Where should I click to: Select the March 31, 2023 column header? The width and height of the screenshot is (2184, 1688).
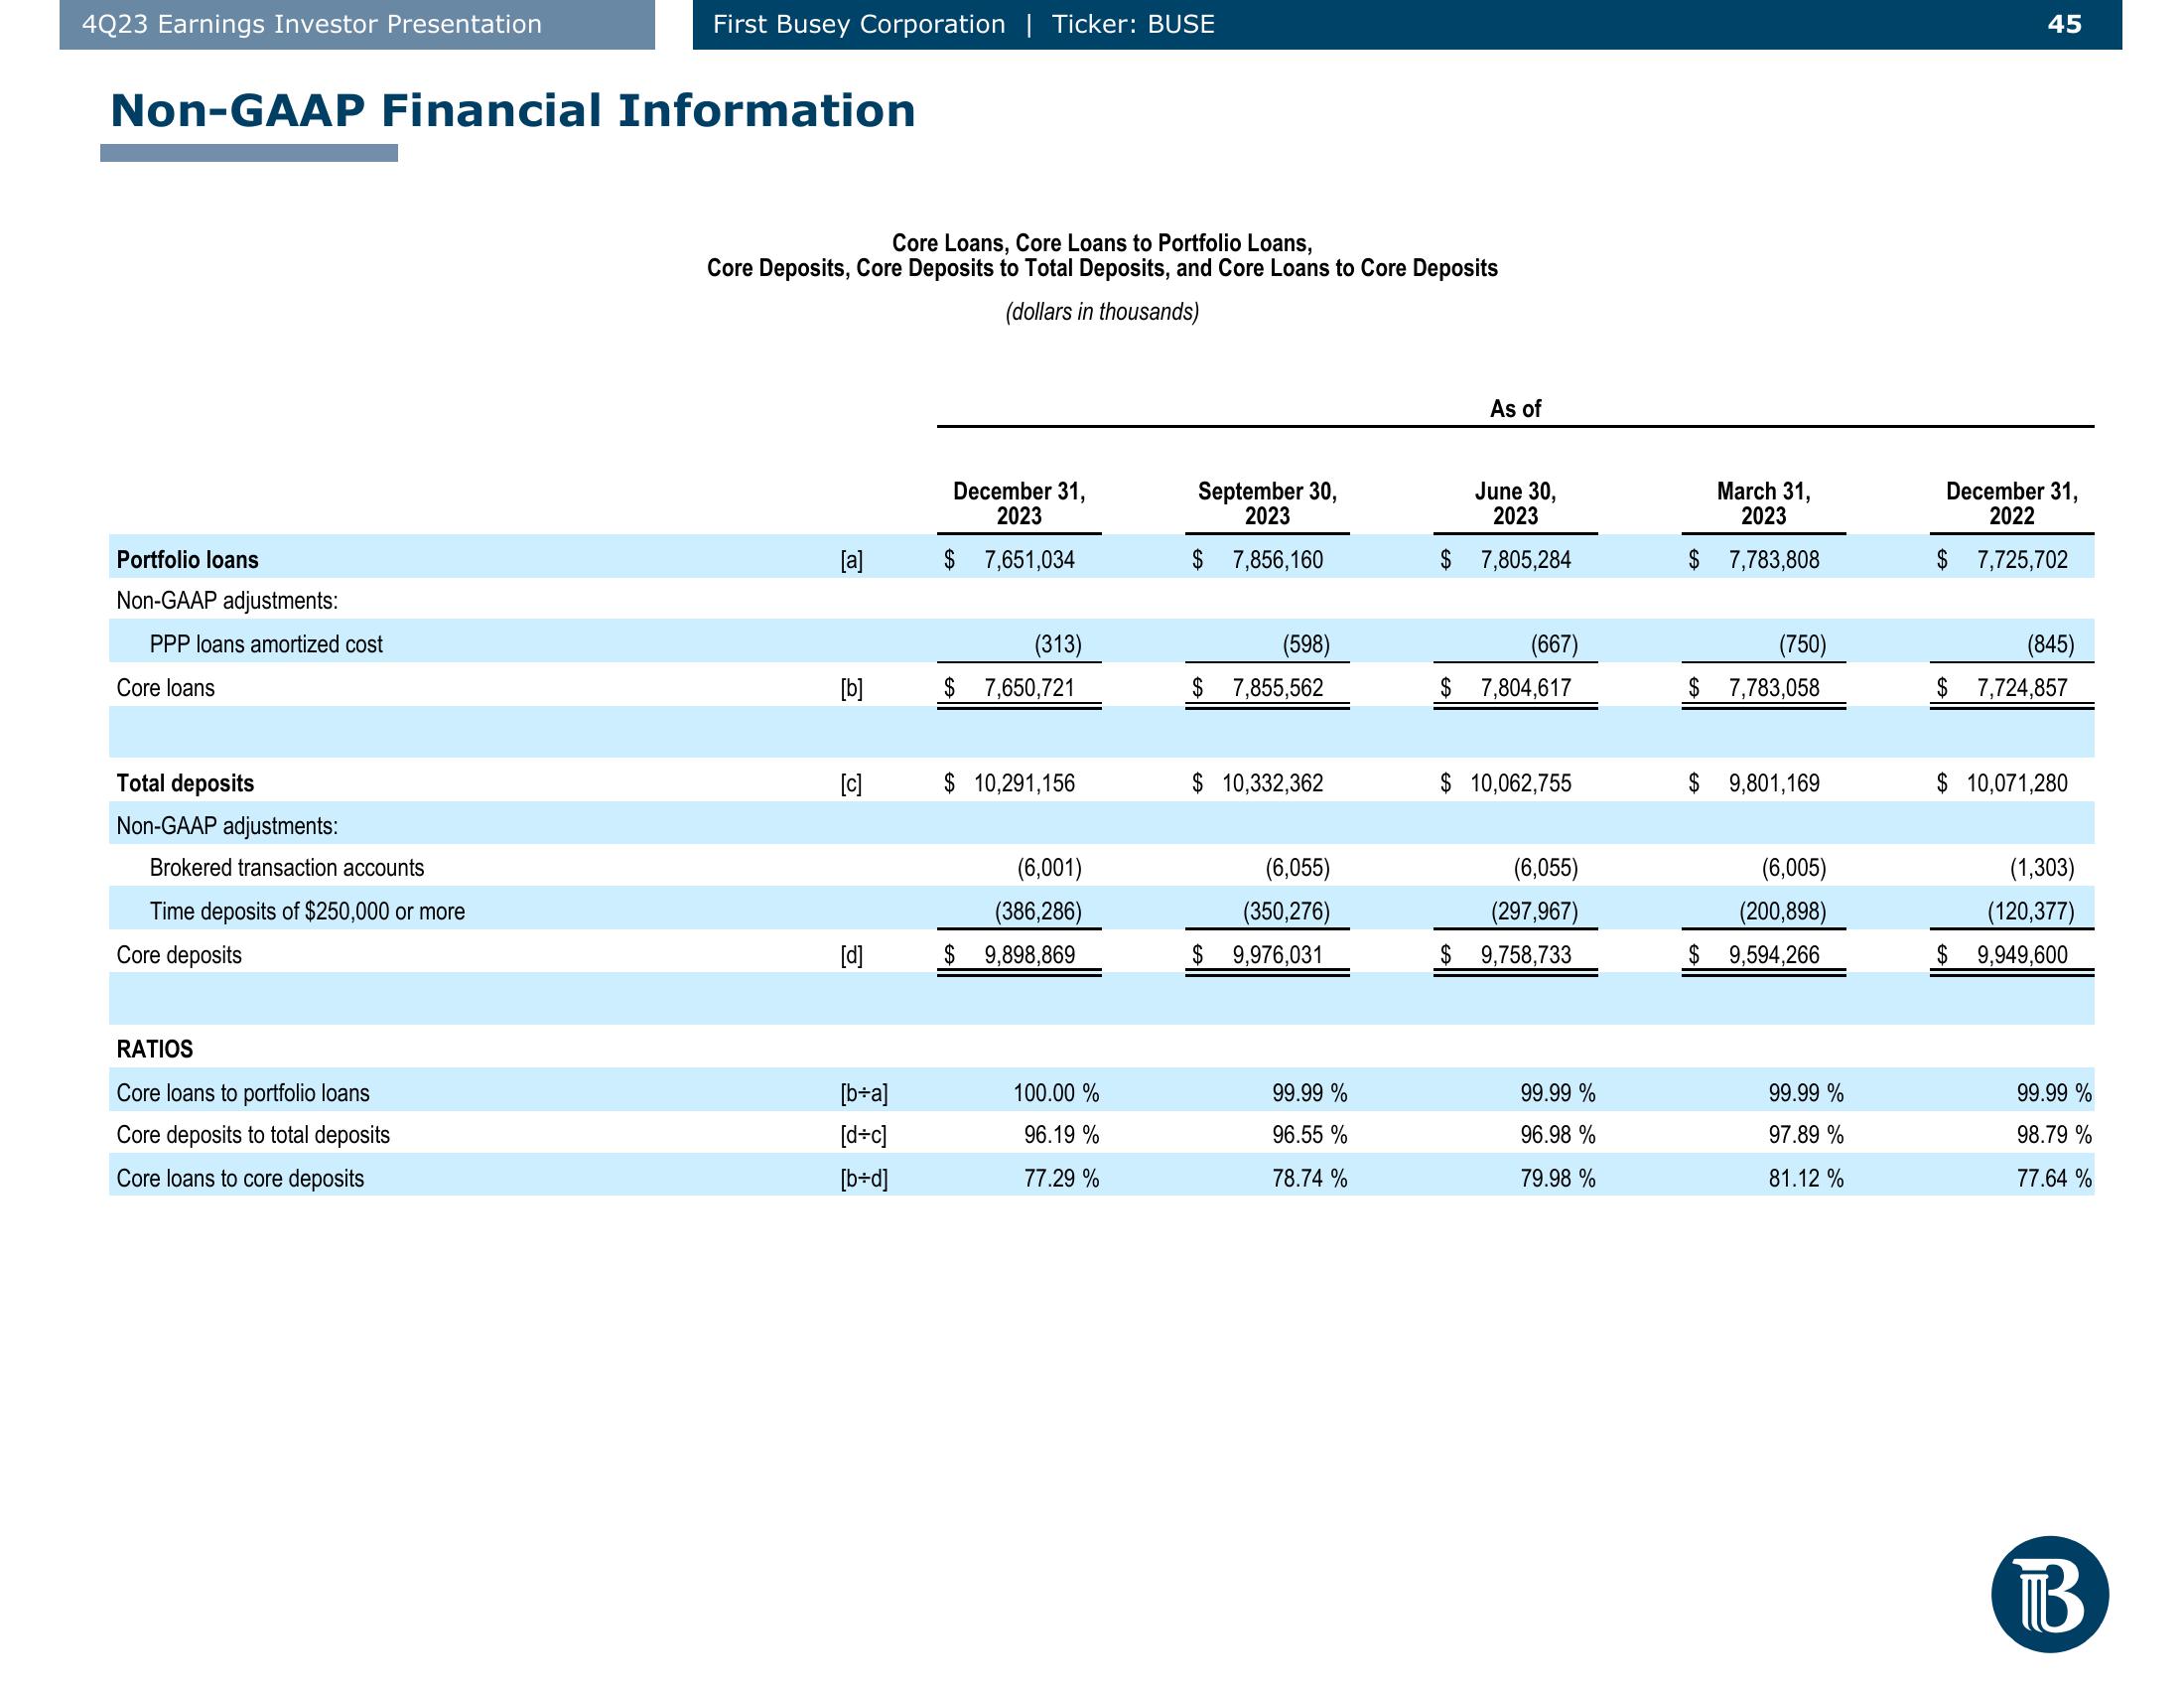click(x=1763, y=503)
